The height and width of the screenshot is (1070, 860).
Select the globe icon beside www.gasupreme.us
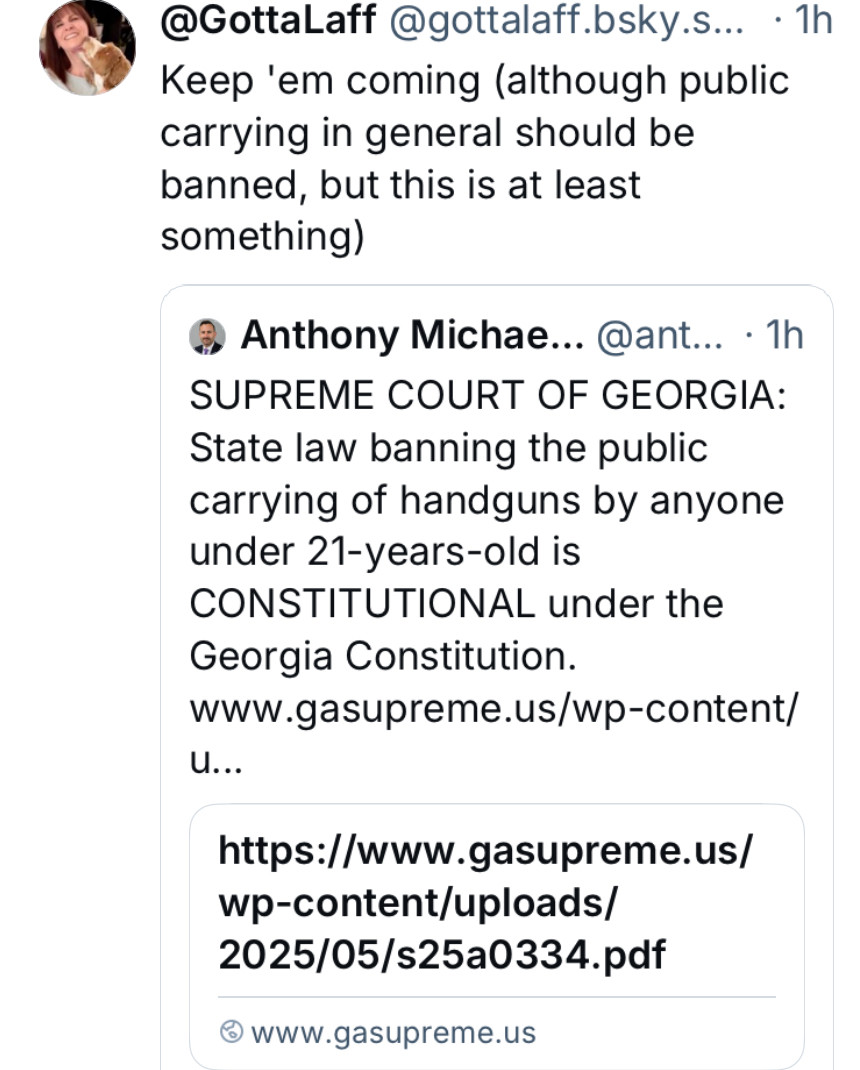(231, 1031)
